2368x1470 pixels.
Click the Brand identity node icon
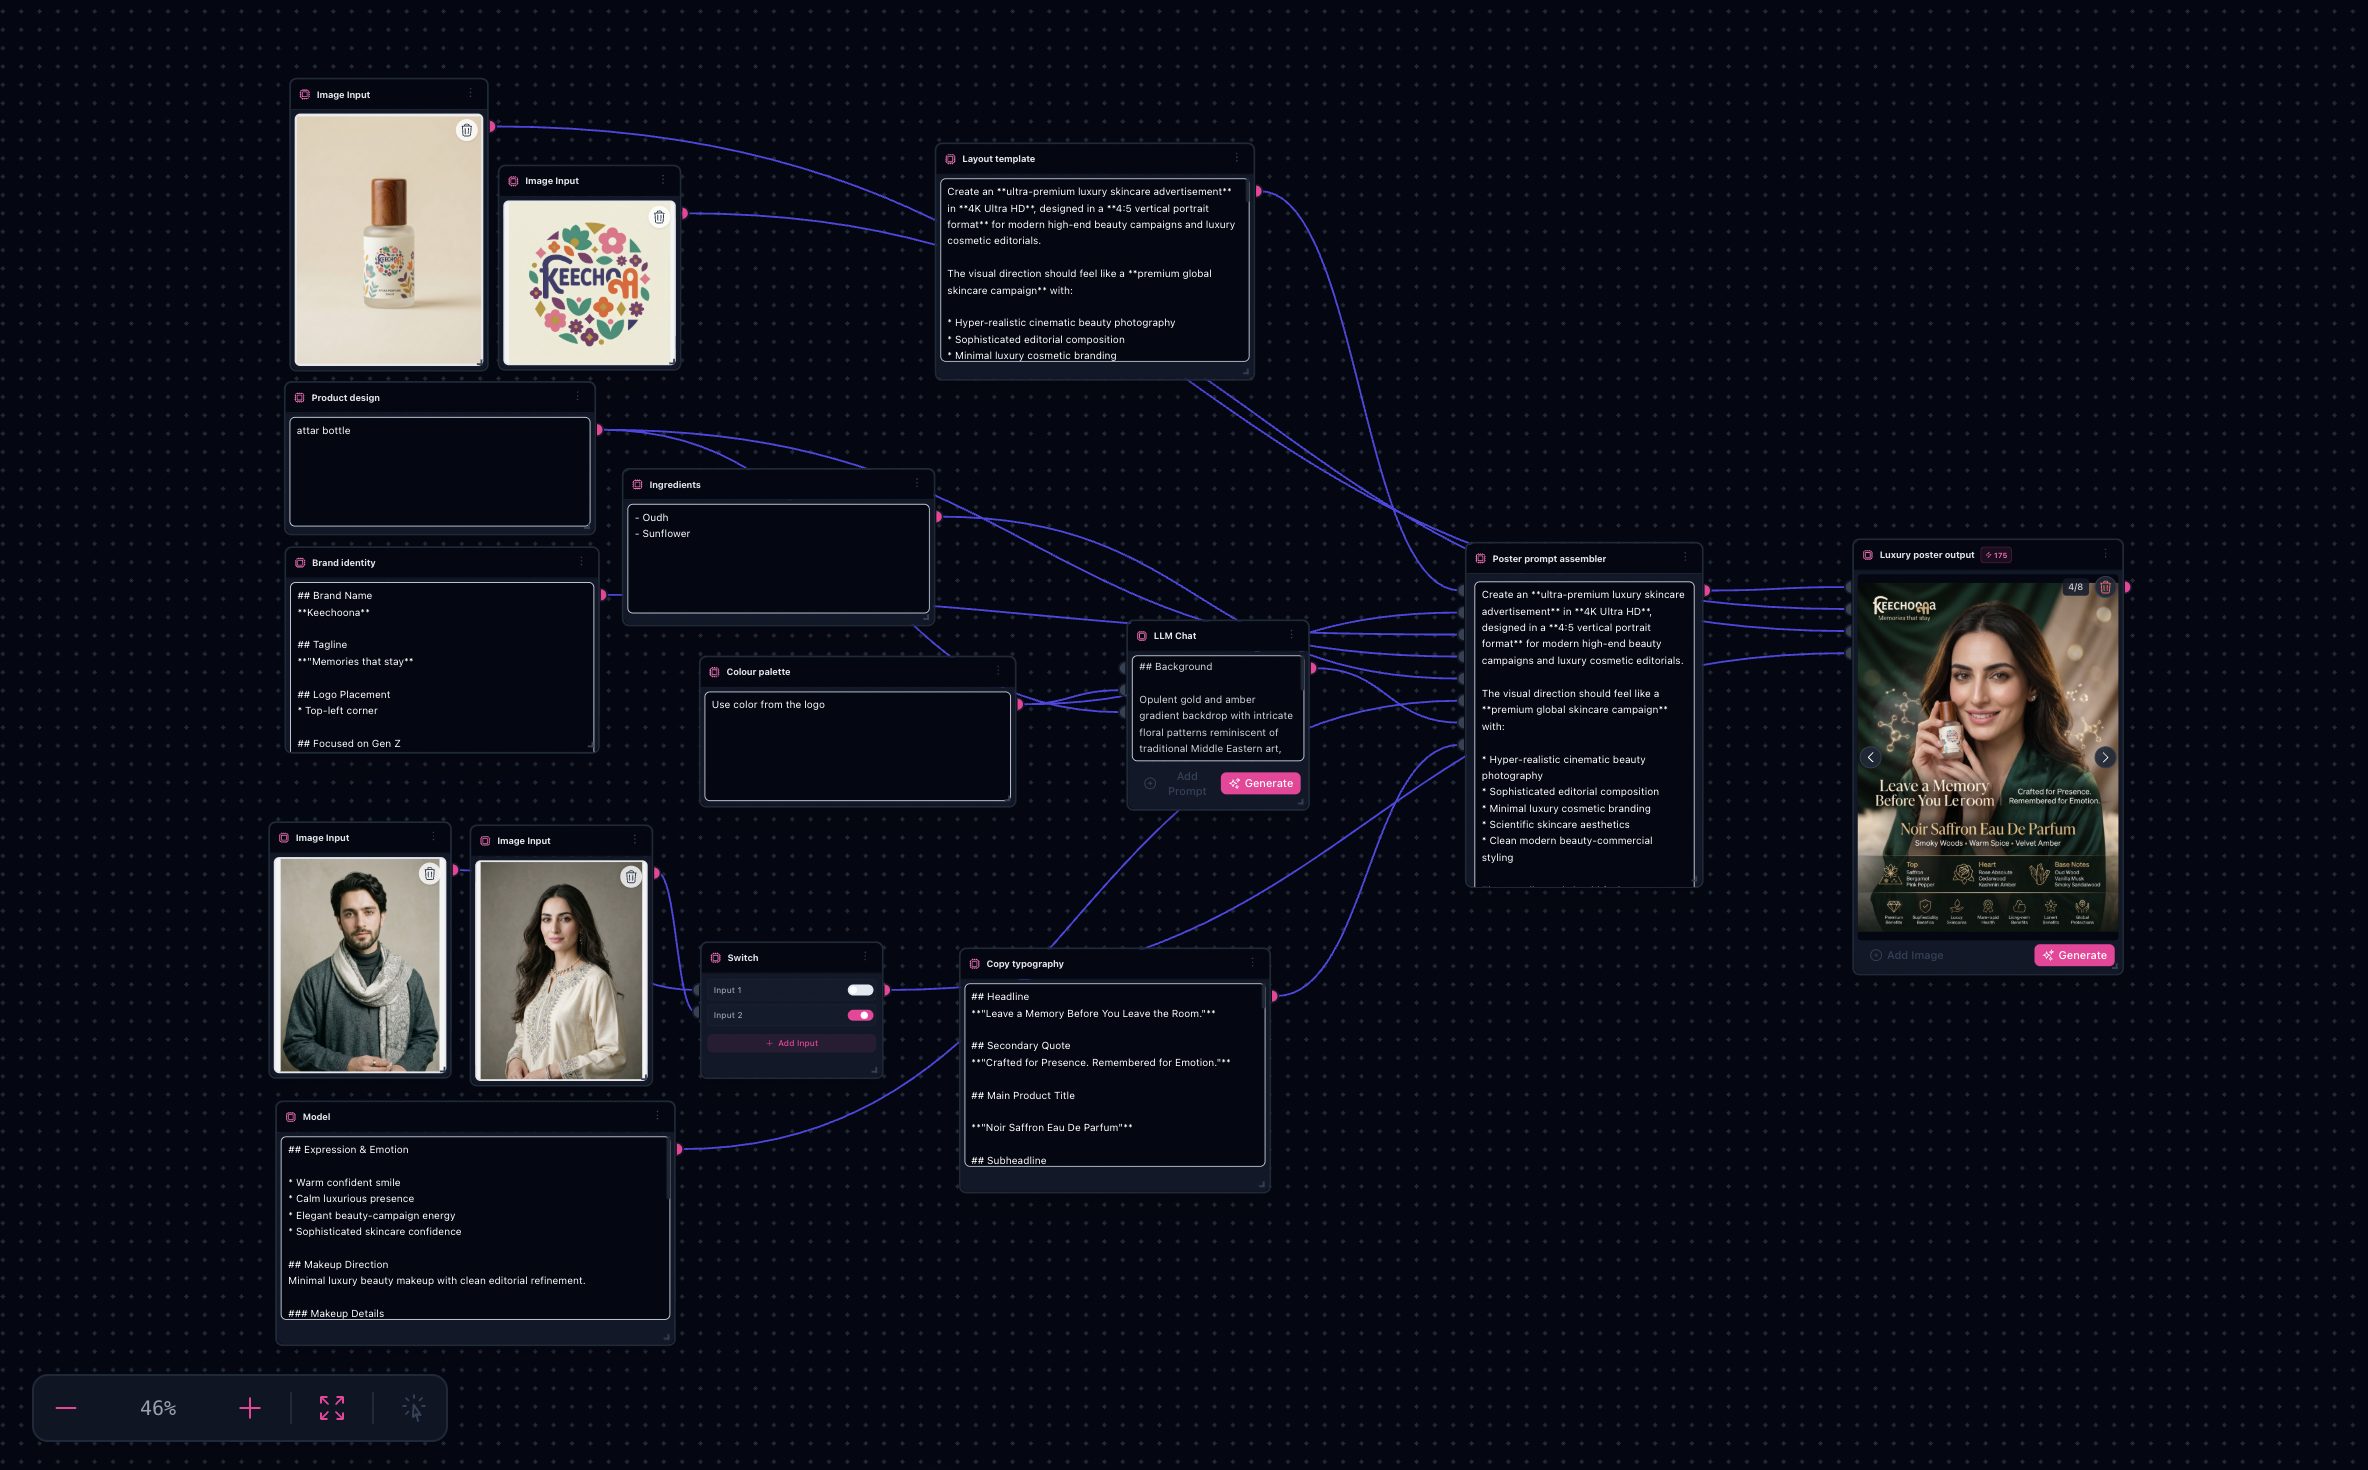coord(300,563)
